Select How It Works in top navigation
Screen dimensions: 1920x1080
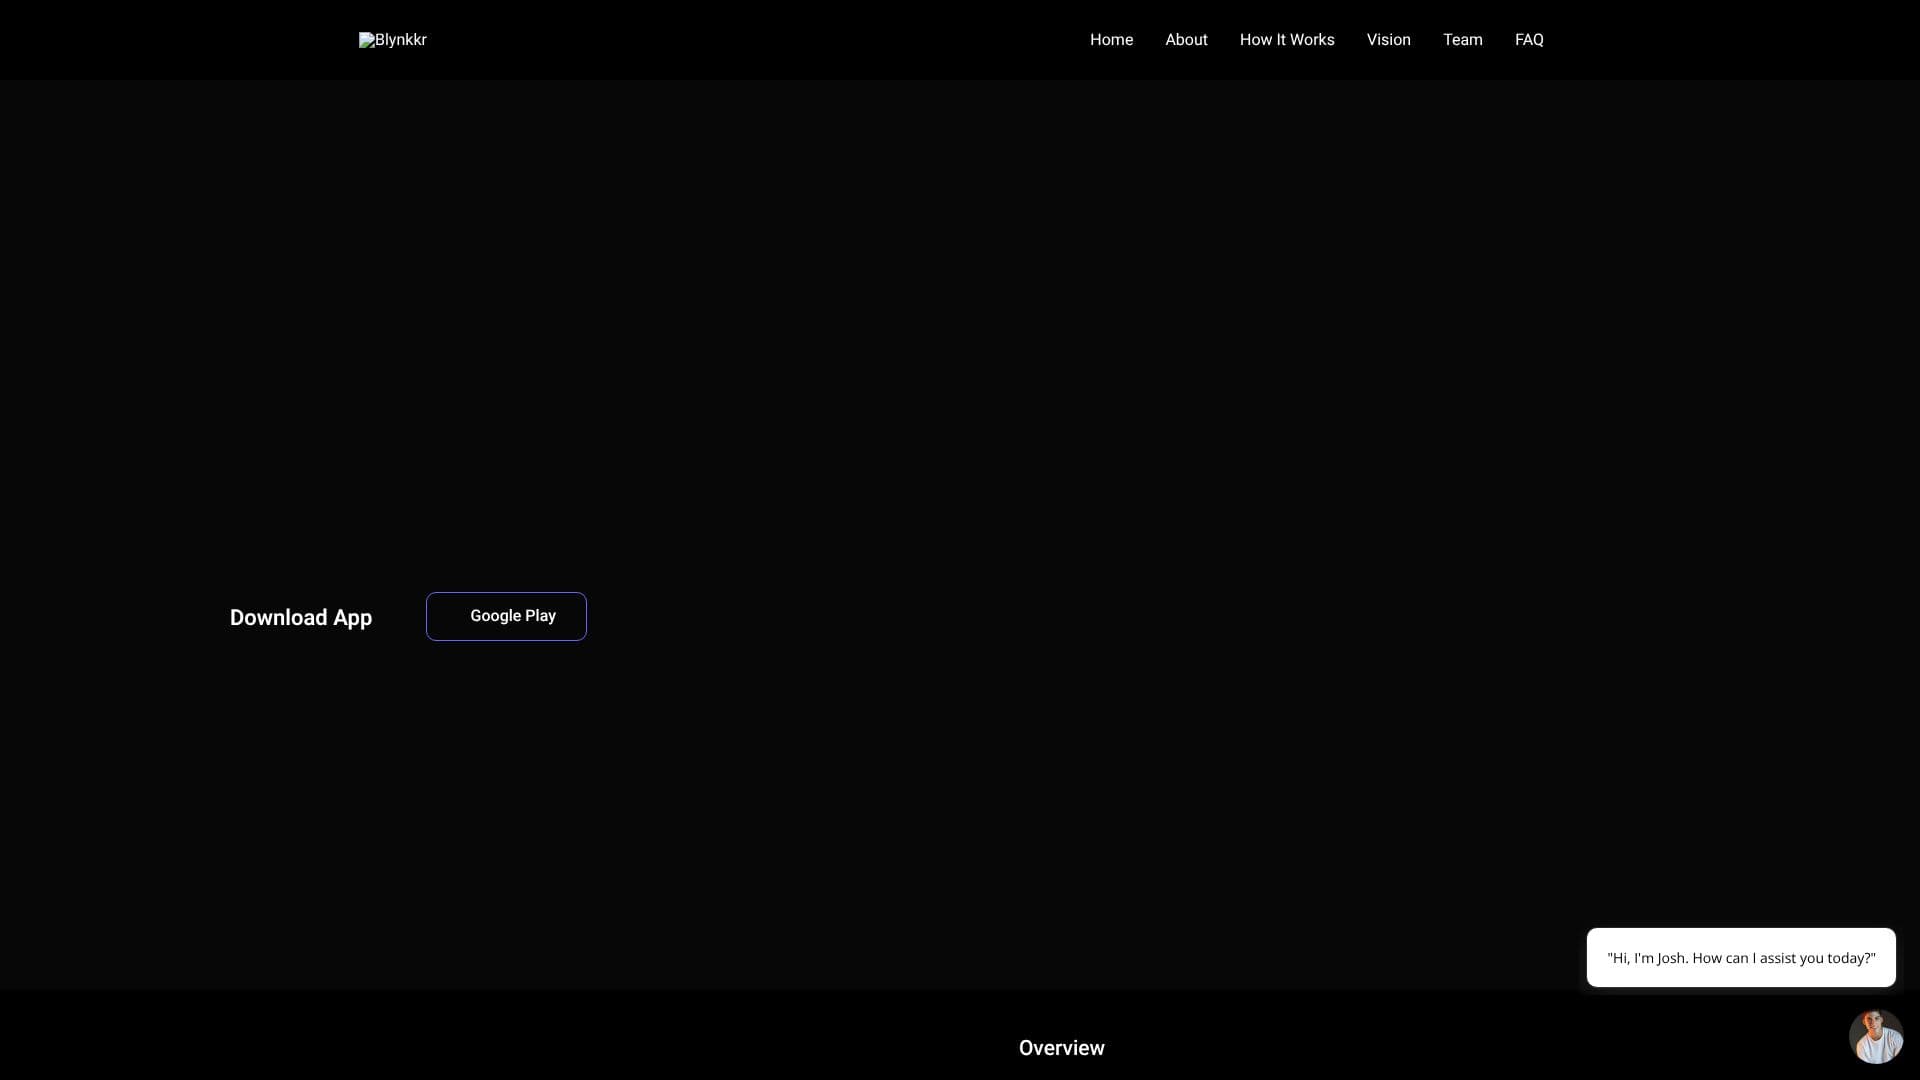point(1287,40)
